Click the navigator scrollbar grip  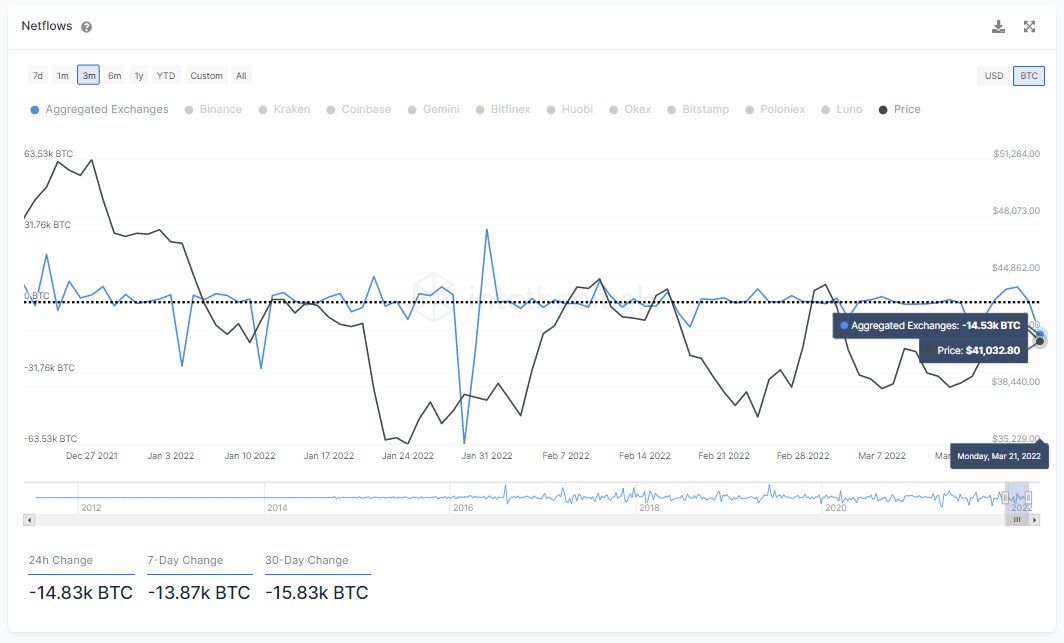[1016, 520]
